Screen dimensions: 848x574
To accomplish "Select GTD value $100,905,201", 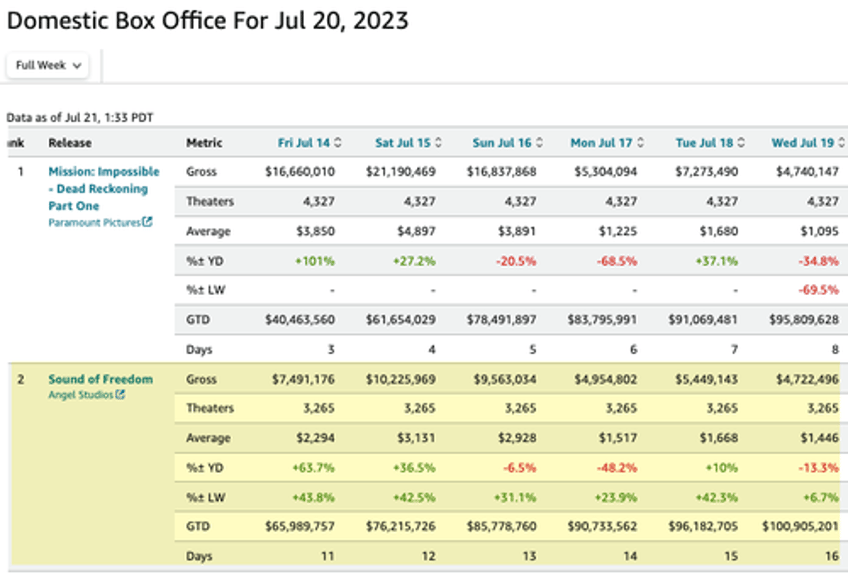I will 800,526.
